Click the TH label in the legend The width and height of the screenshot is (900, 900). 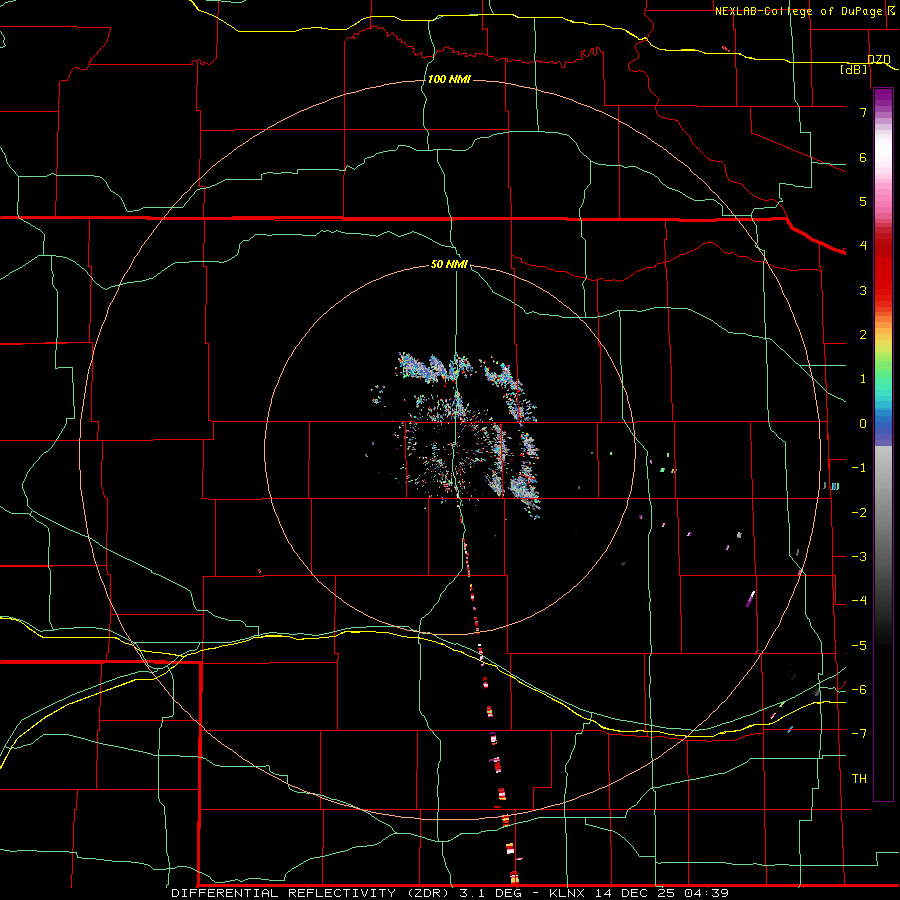[x=859, y=778]
